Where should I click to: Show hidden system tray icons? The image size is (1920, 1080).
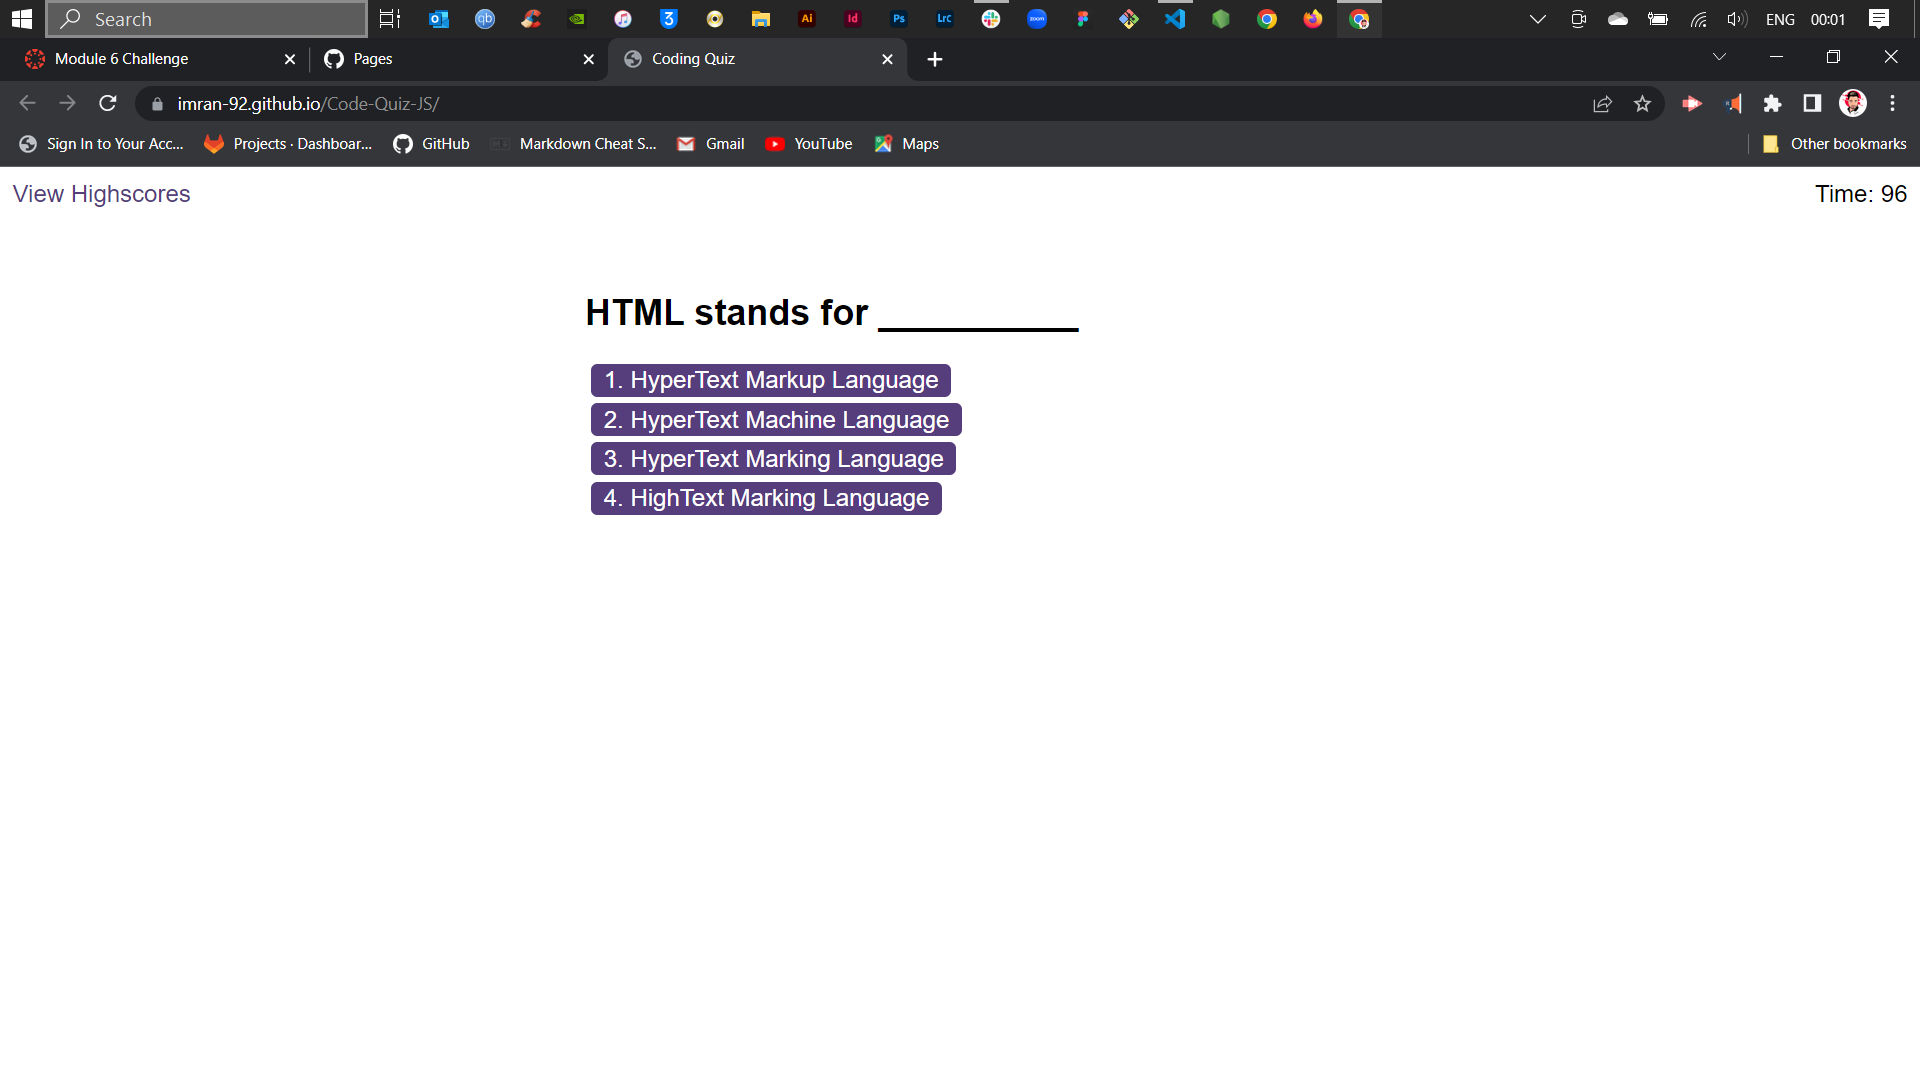point(1537,19)
